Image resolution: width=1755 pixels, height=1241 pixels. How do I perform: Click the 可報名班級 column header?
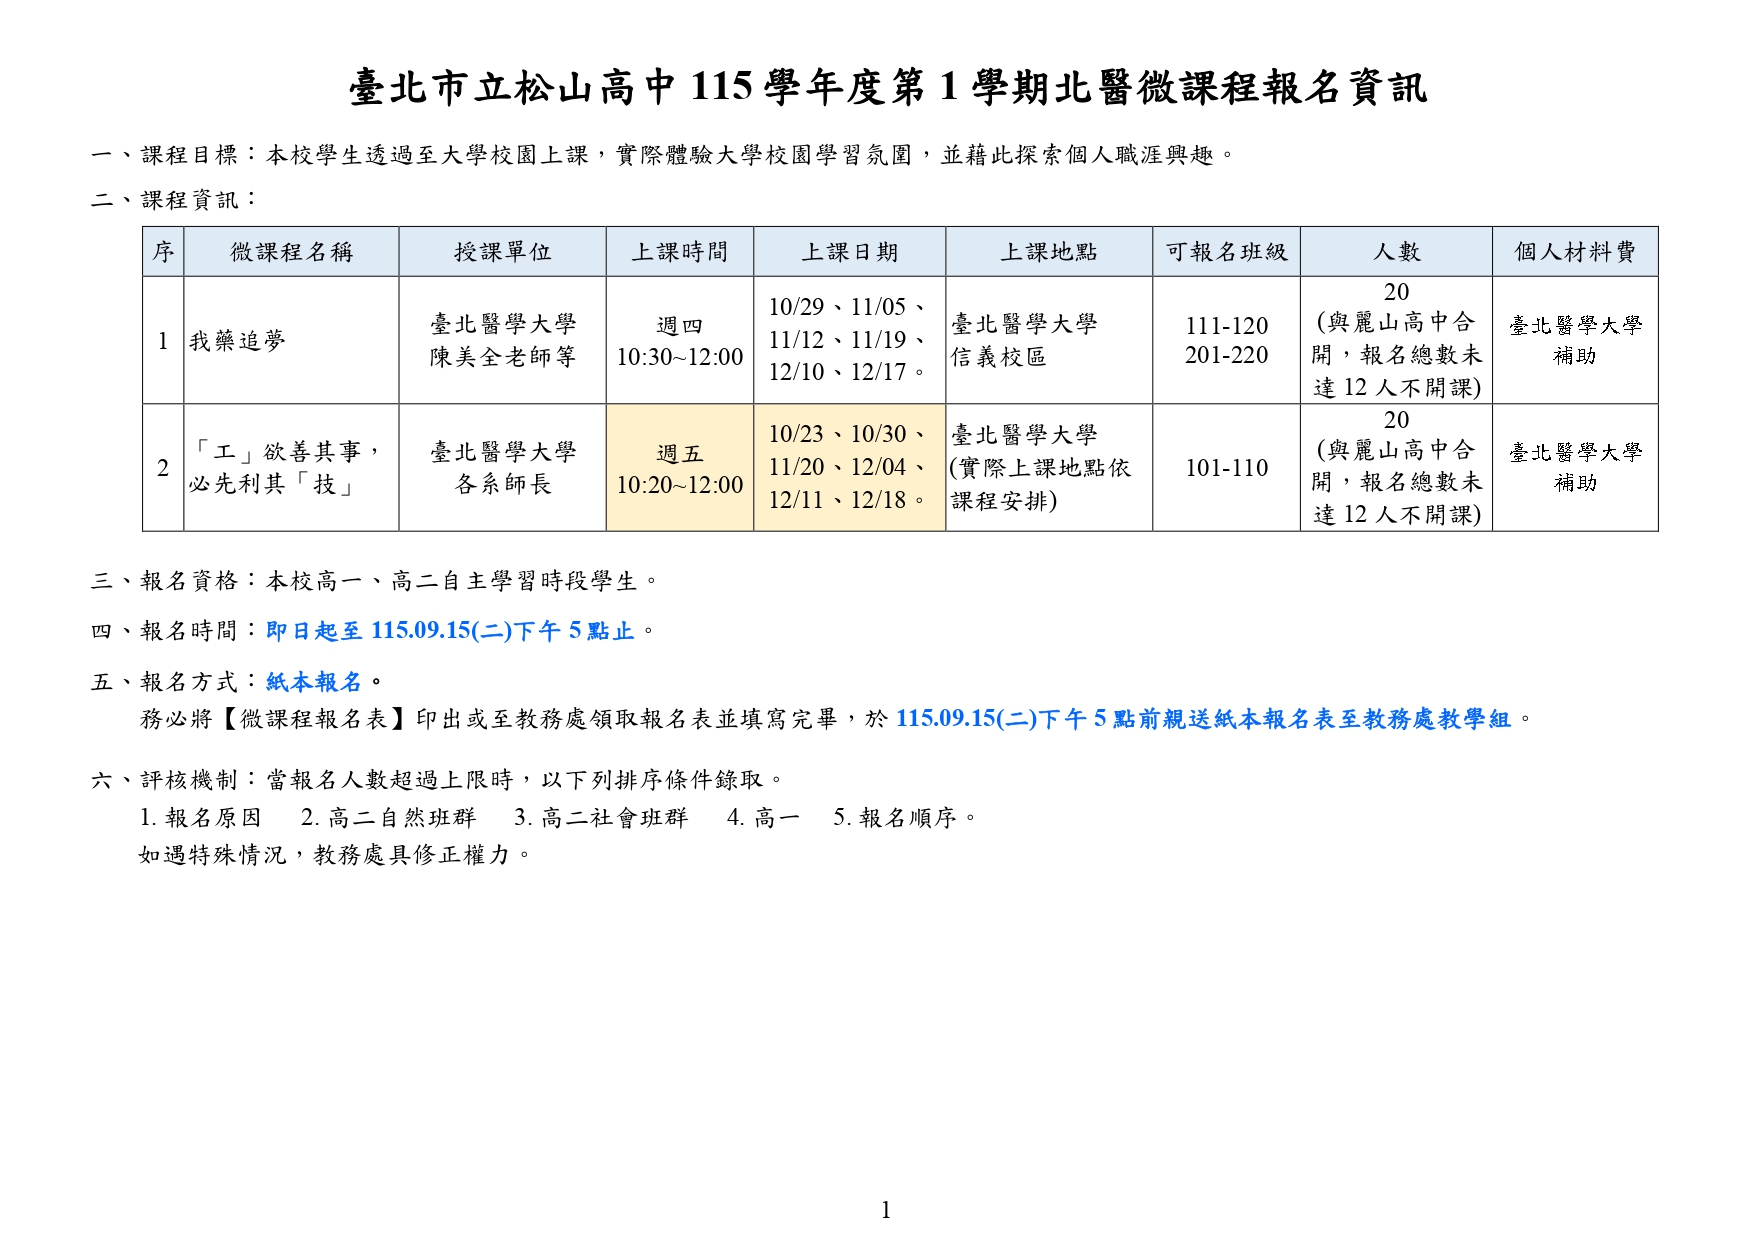(1226, 252)
